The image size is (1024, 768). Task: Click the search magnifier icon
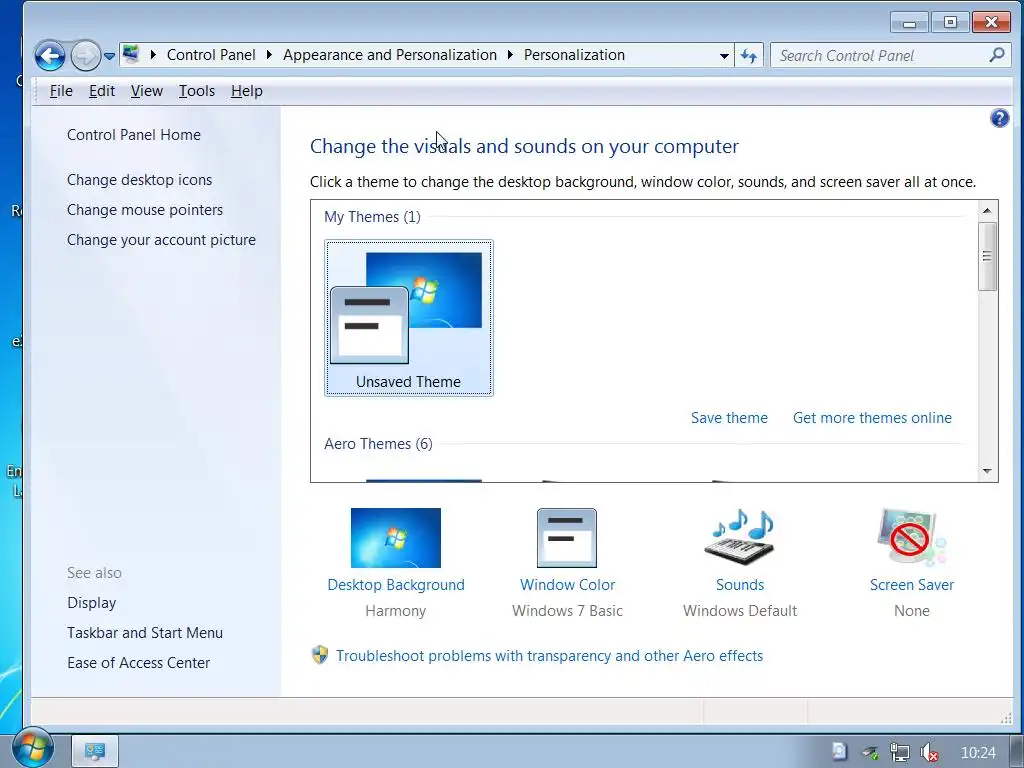tap(997, 55)
